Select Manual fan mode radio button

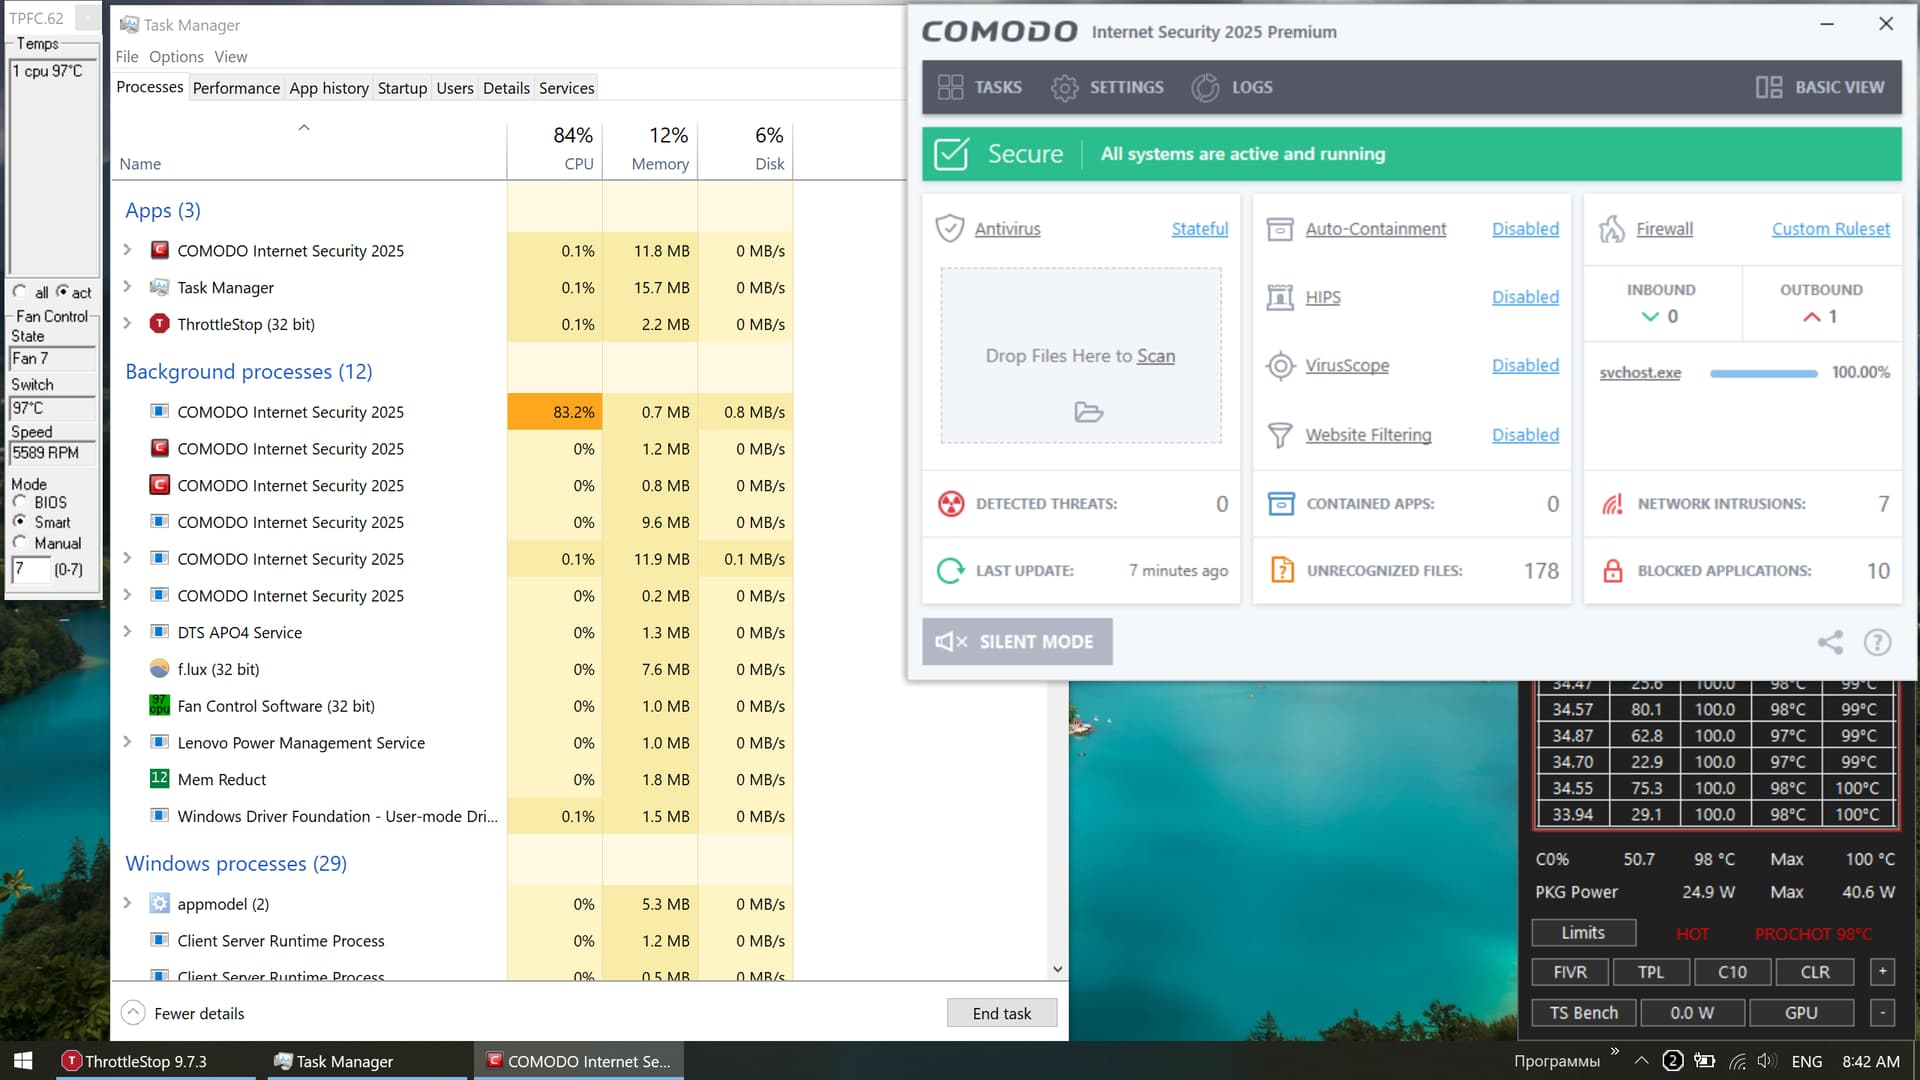tap(20, 543)
